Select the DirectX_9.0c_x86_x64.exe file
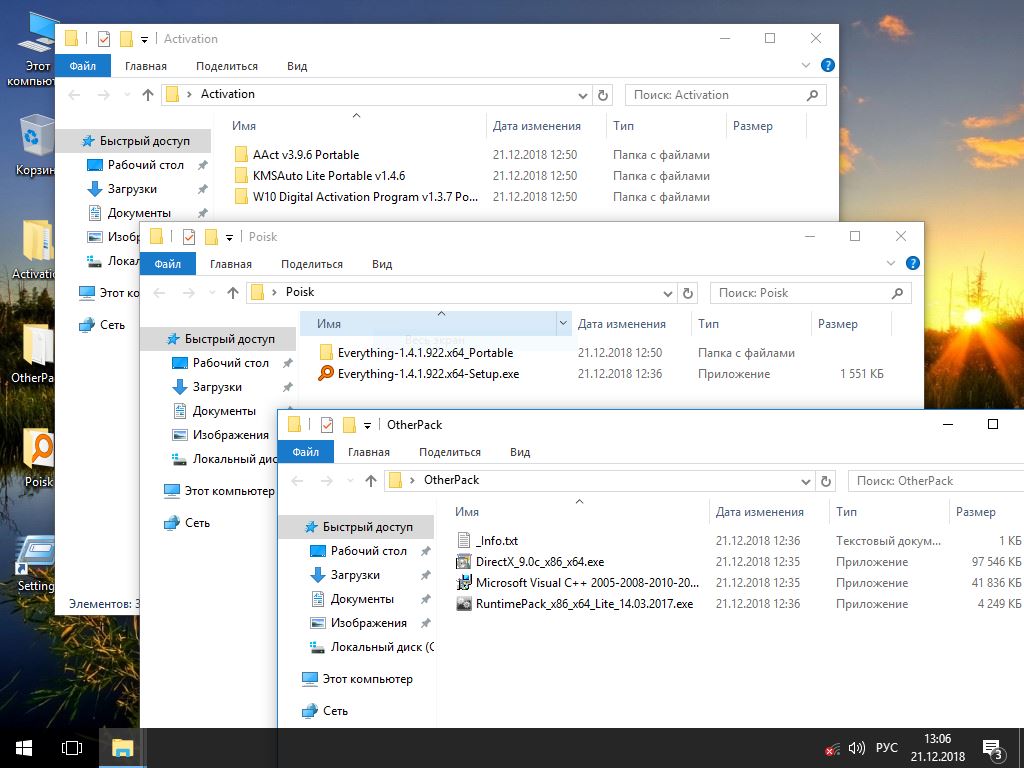 pos(539,562)
